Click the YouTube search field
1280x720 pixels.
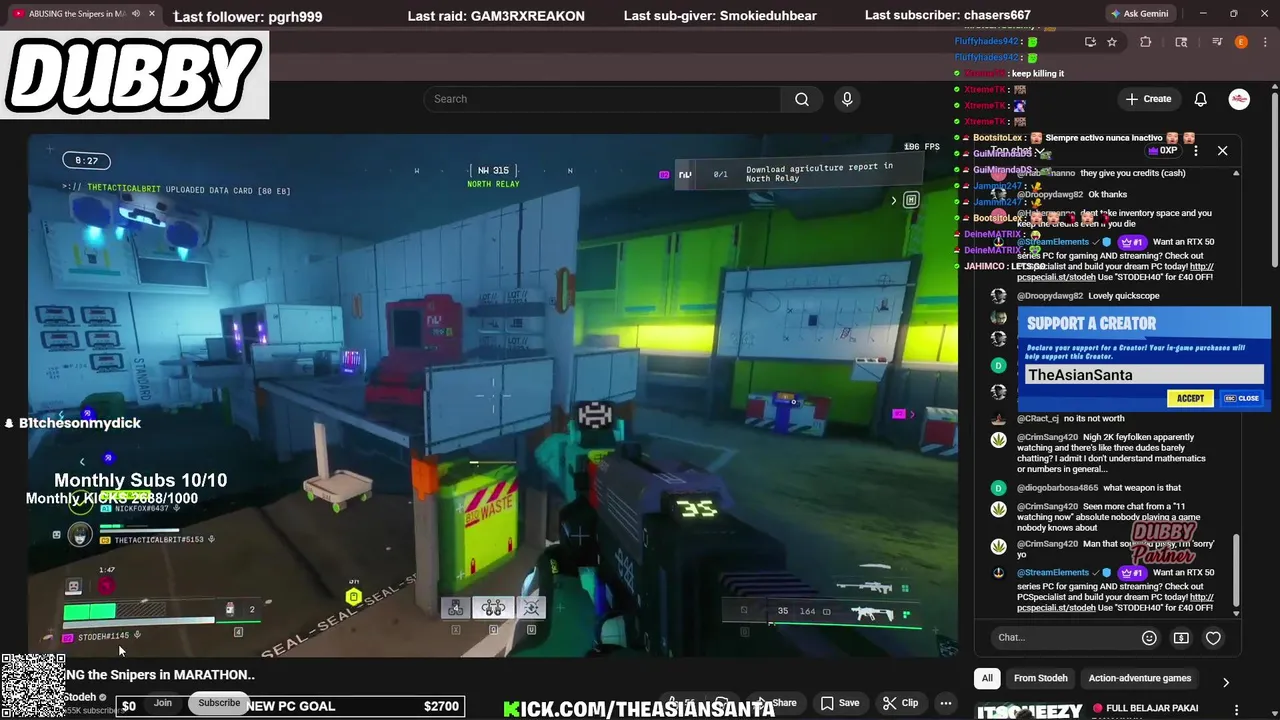click(x=603, y=99)
